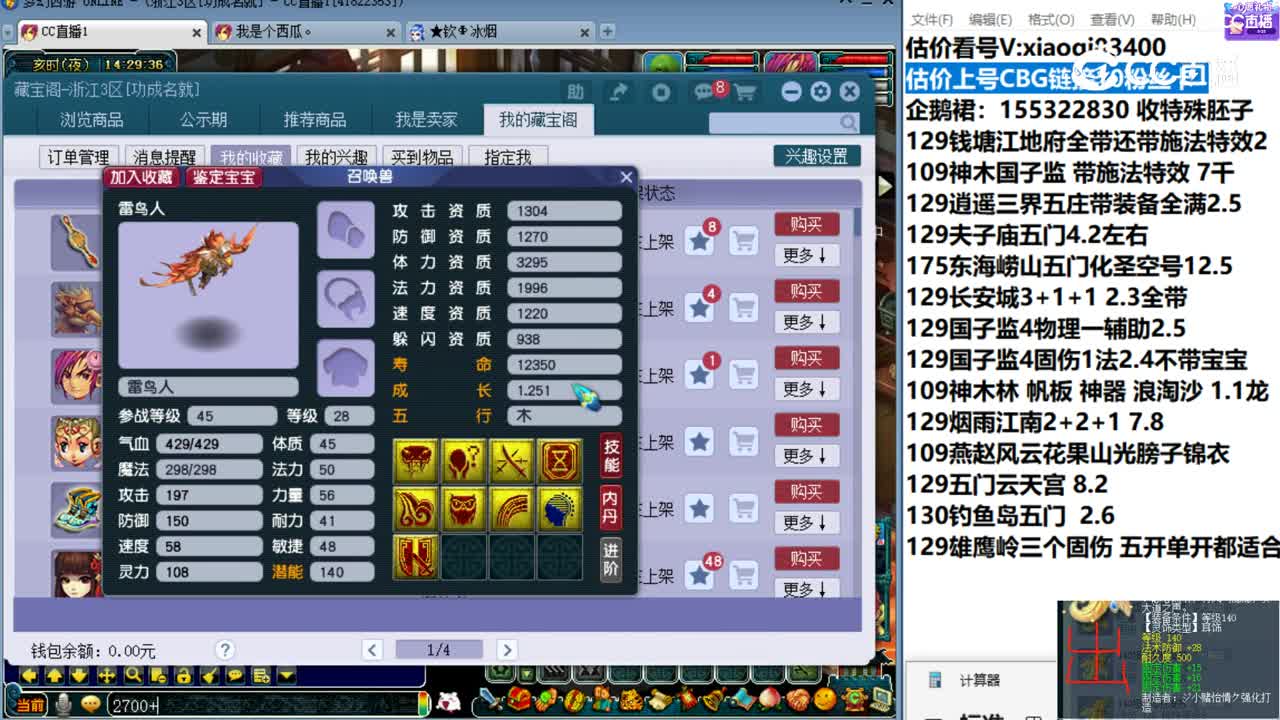The image size is (1280, 720).
Task: Click 订单管理 button
Action: pos(79,157)
